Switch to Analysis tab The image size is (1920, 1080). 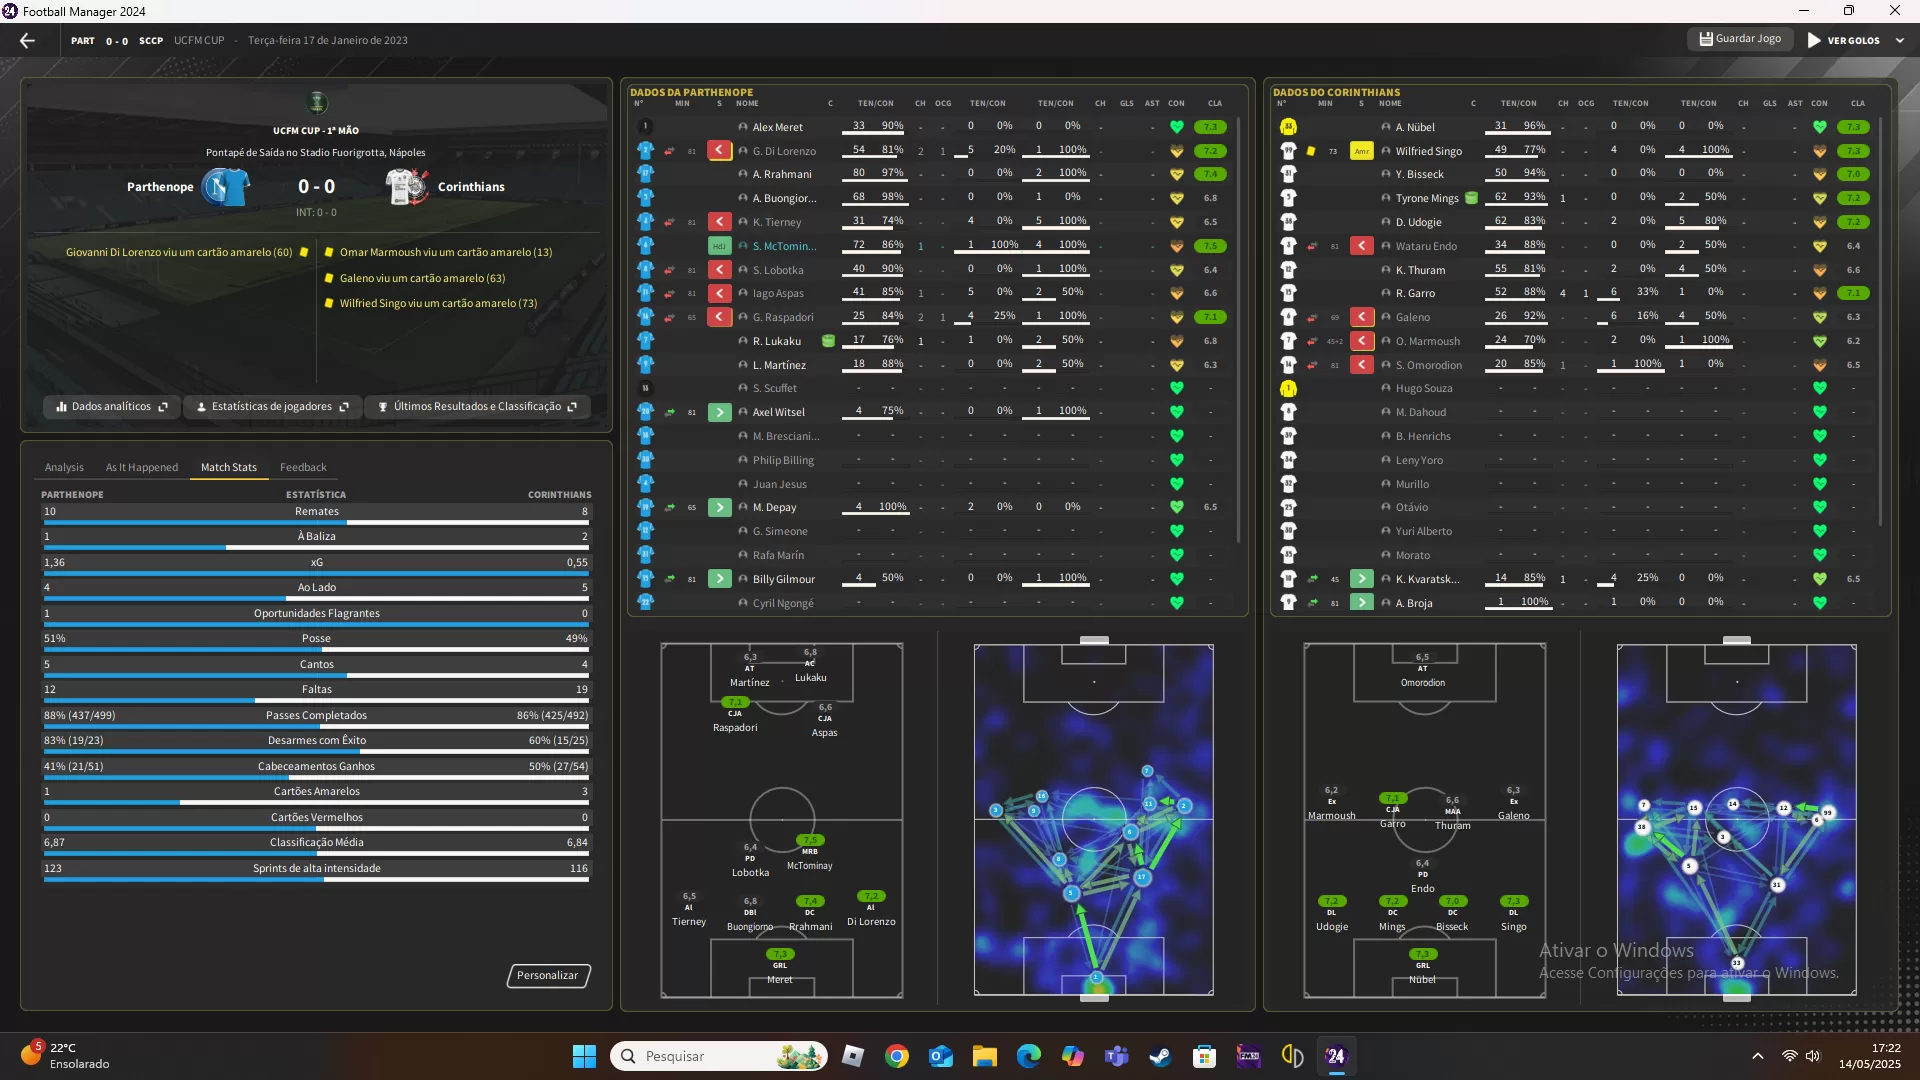[64, 468]
